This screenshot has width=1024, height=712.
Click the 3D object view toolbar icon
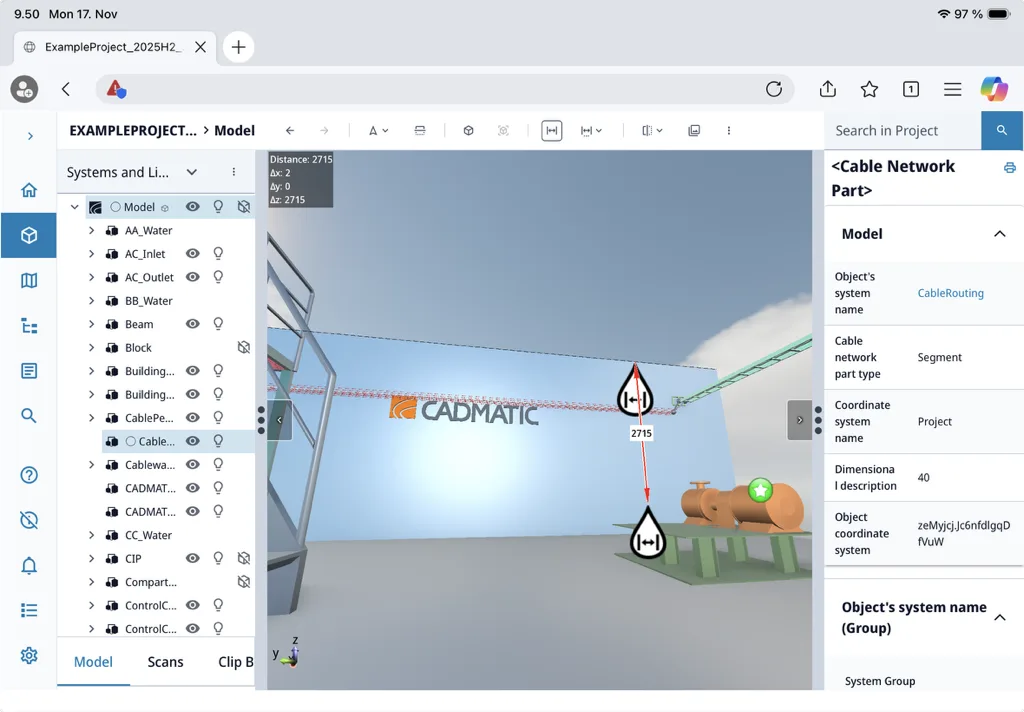[x=468, y=130]
